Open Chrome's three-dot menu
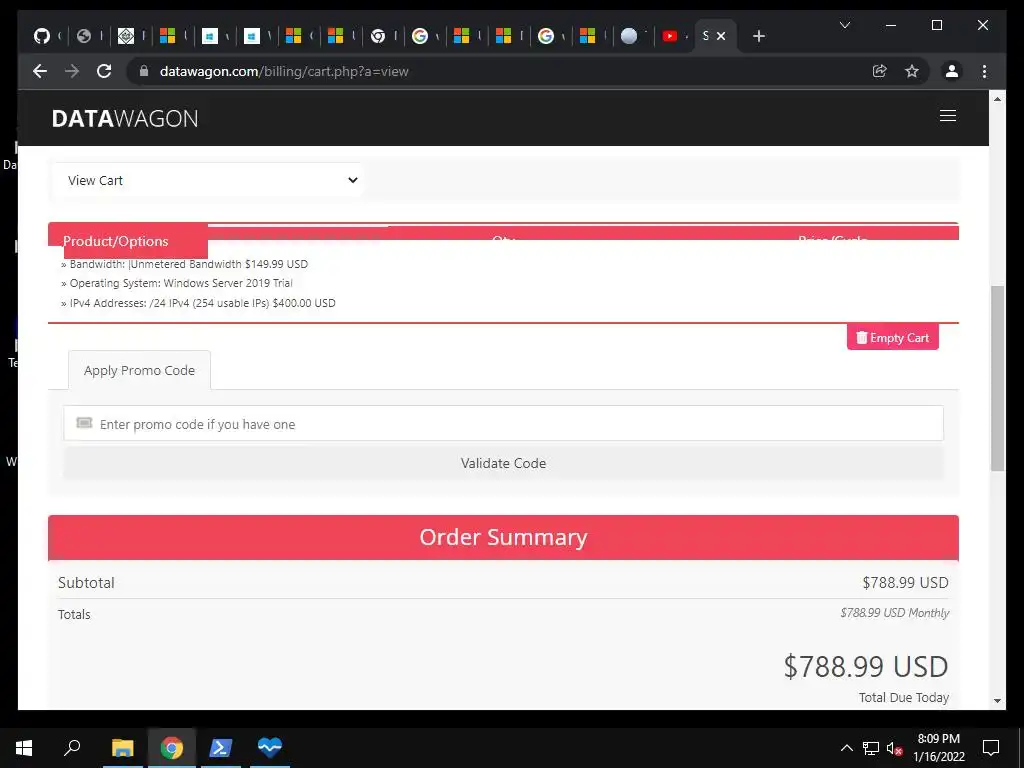Viewport: 1024px width, 768px height. coord(984,71)
